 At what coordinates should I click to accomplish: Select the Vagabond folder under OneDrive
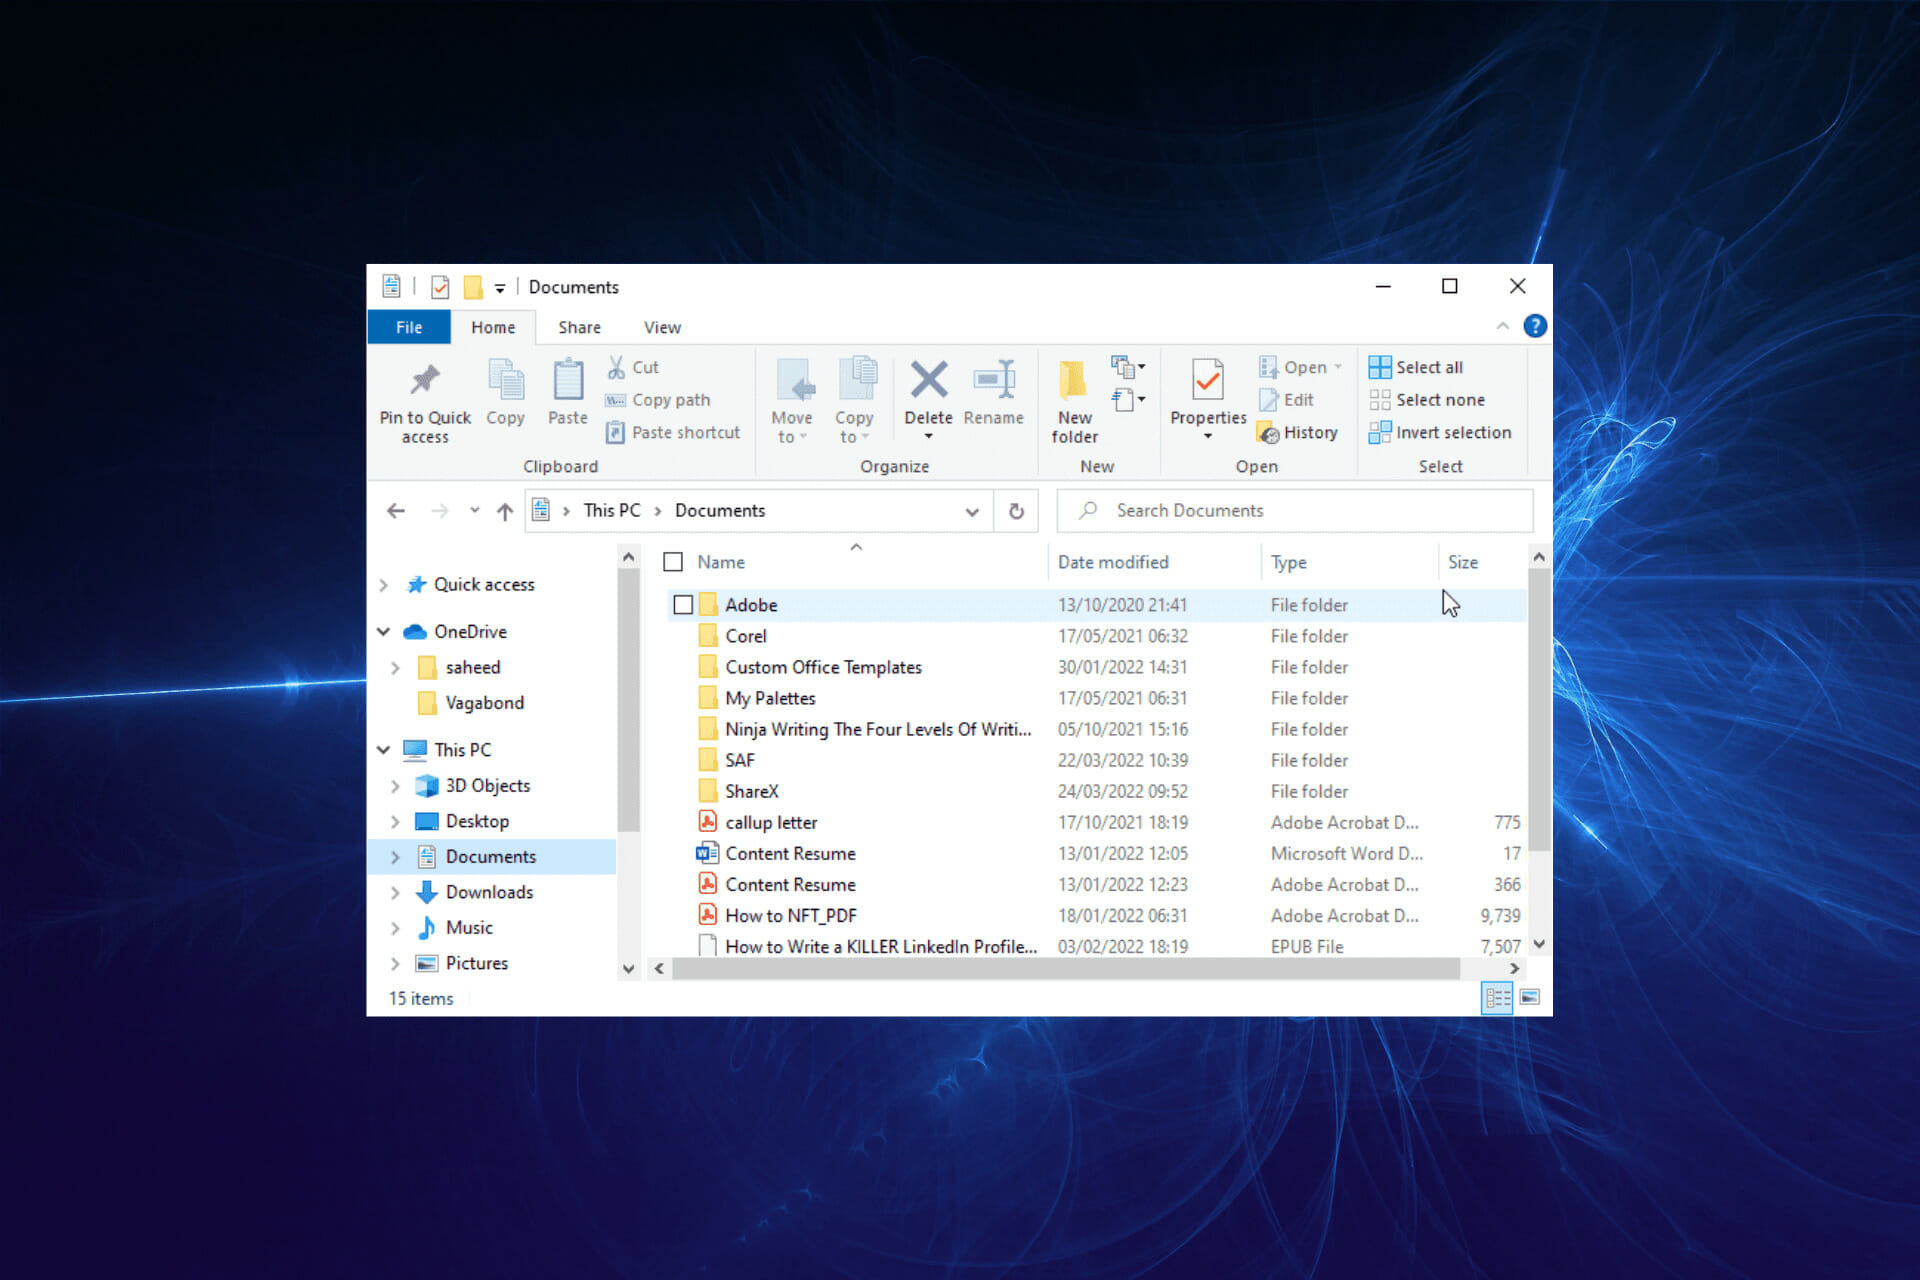(484, 703)
